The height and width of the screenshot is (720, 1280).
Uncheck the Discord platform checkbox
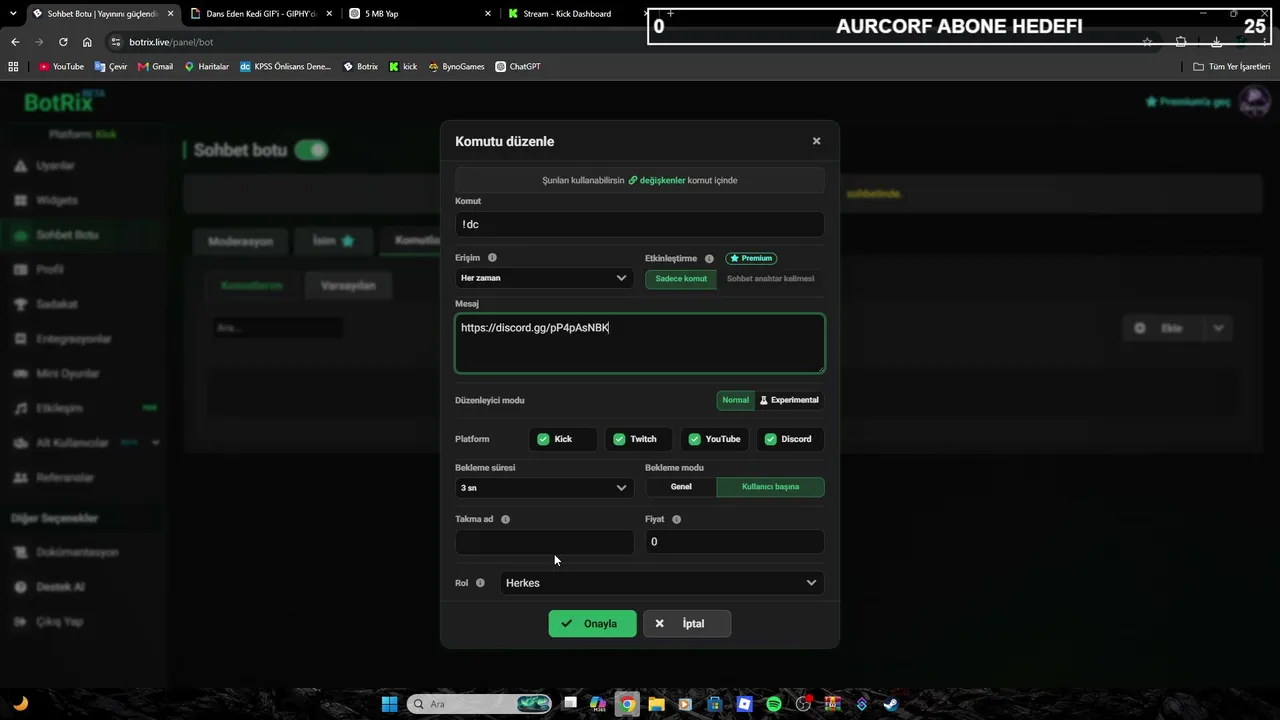pyautogui.click(x=770, y=439)
